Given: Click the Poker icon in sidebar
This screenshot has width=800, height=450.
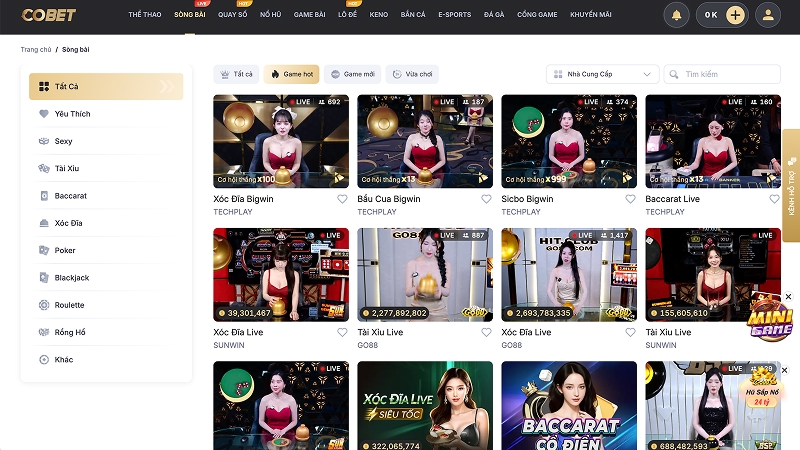Looking at the screenshot, I should (x=44, y=250).
